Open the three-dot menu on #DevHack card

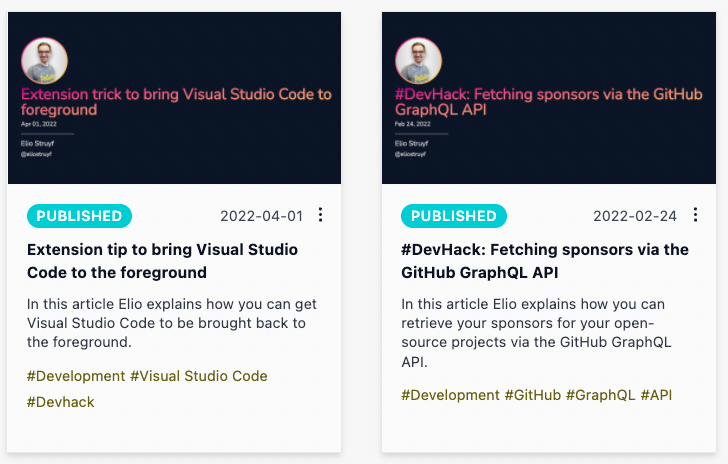pos(695,215)
